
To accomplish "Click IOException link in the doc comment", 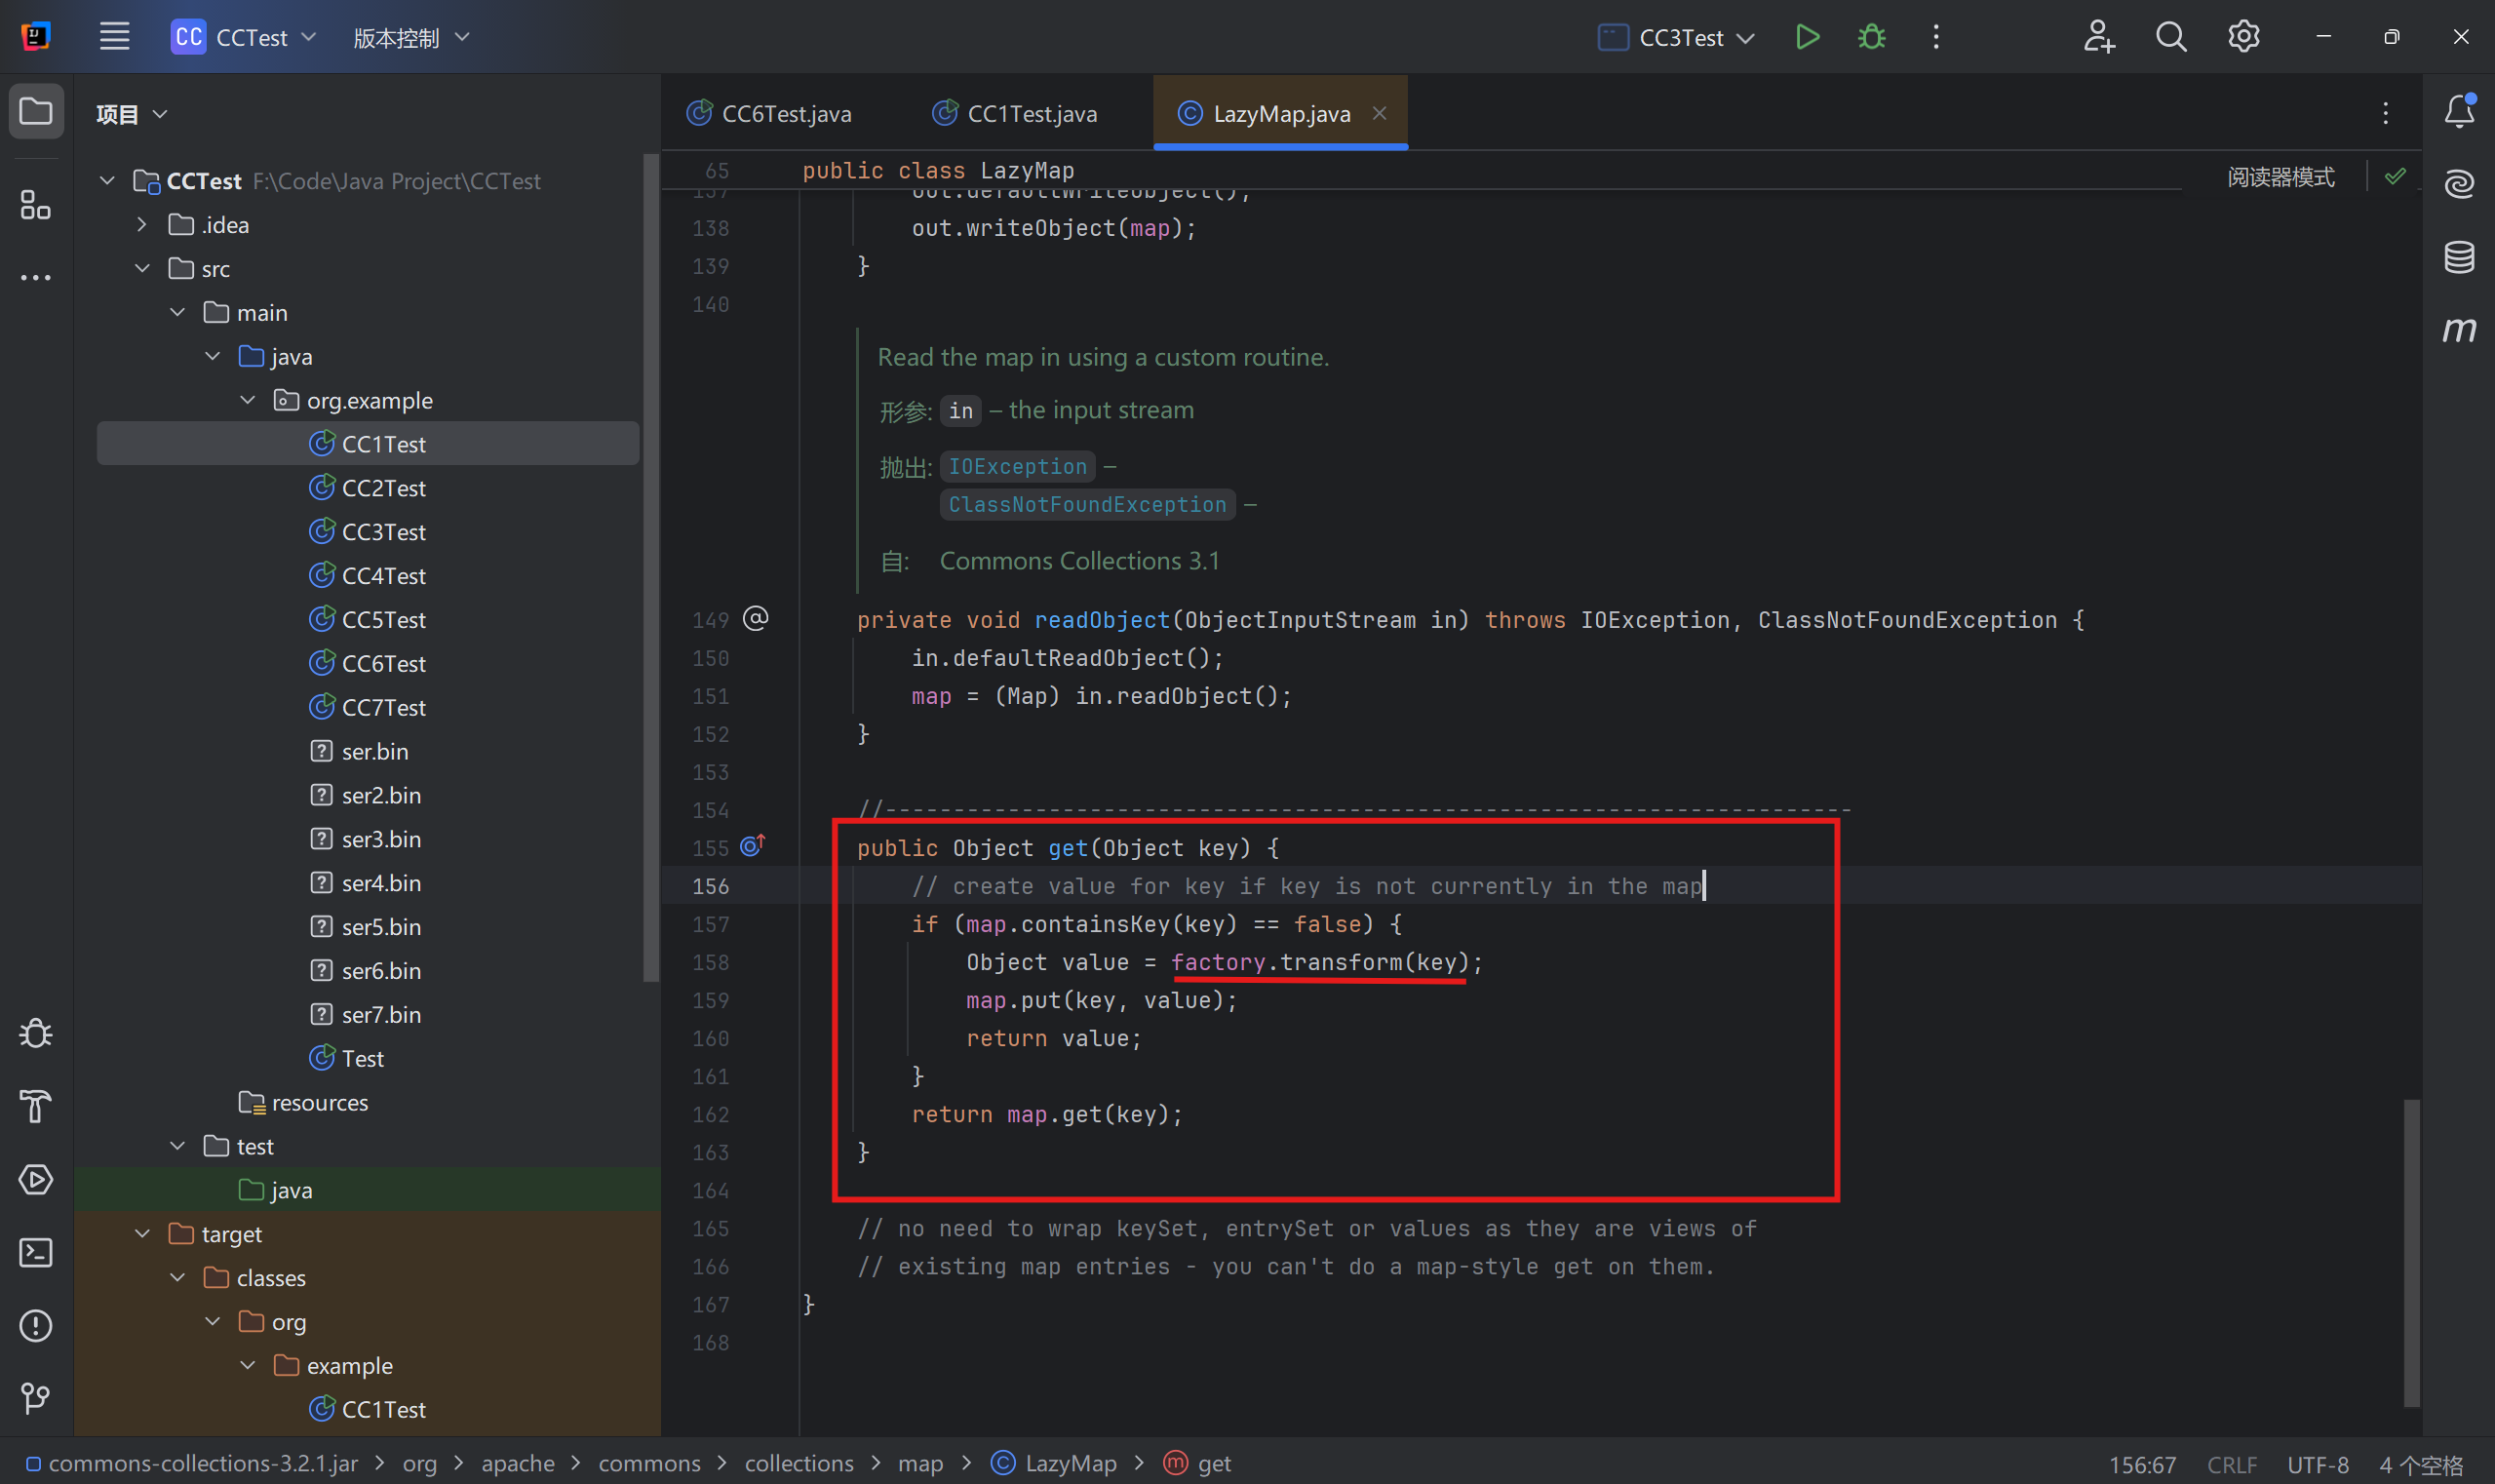I will 1017,466.
